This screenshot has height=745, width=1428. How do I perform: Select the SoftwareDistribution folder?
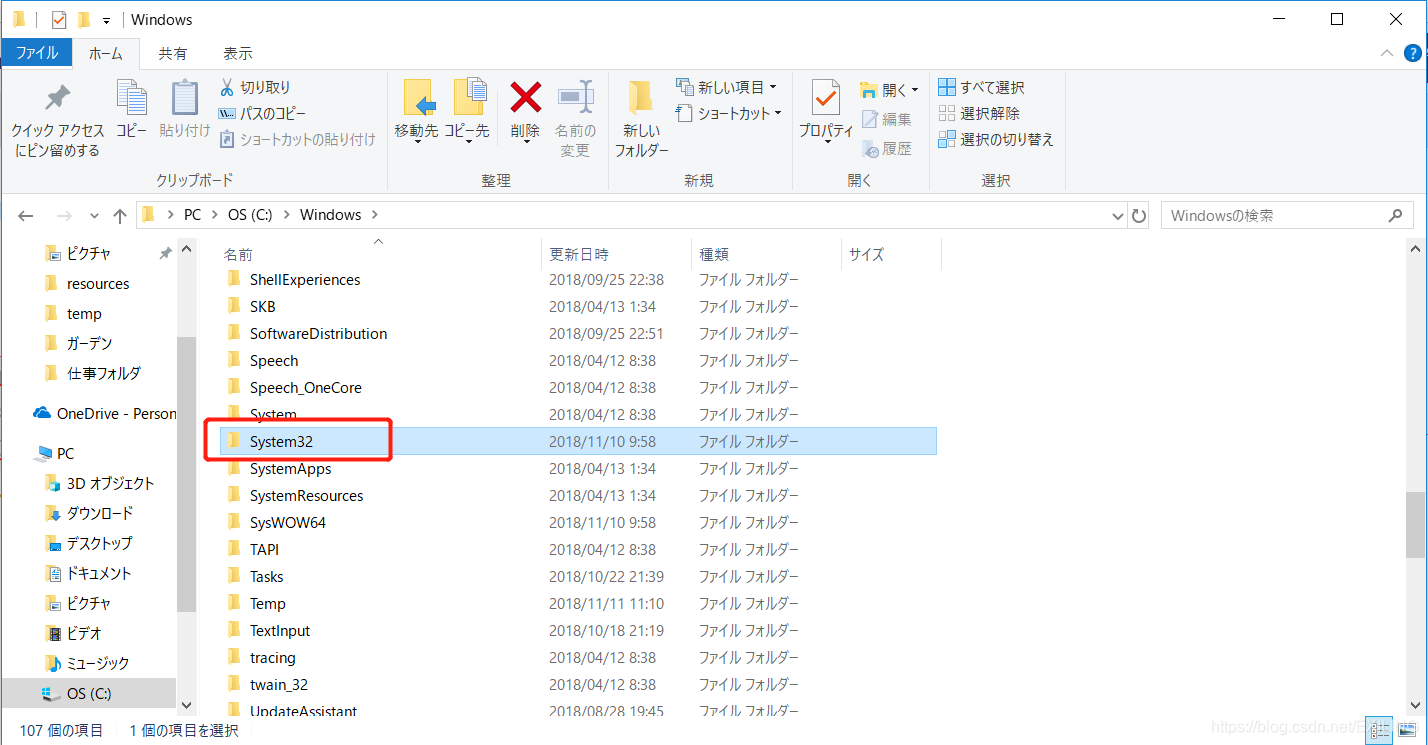coord(318,333)
